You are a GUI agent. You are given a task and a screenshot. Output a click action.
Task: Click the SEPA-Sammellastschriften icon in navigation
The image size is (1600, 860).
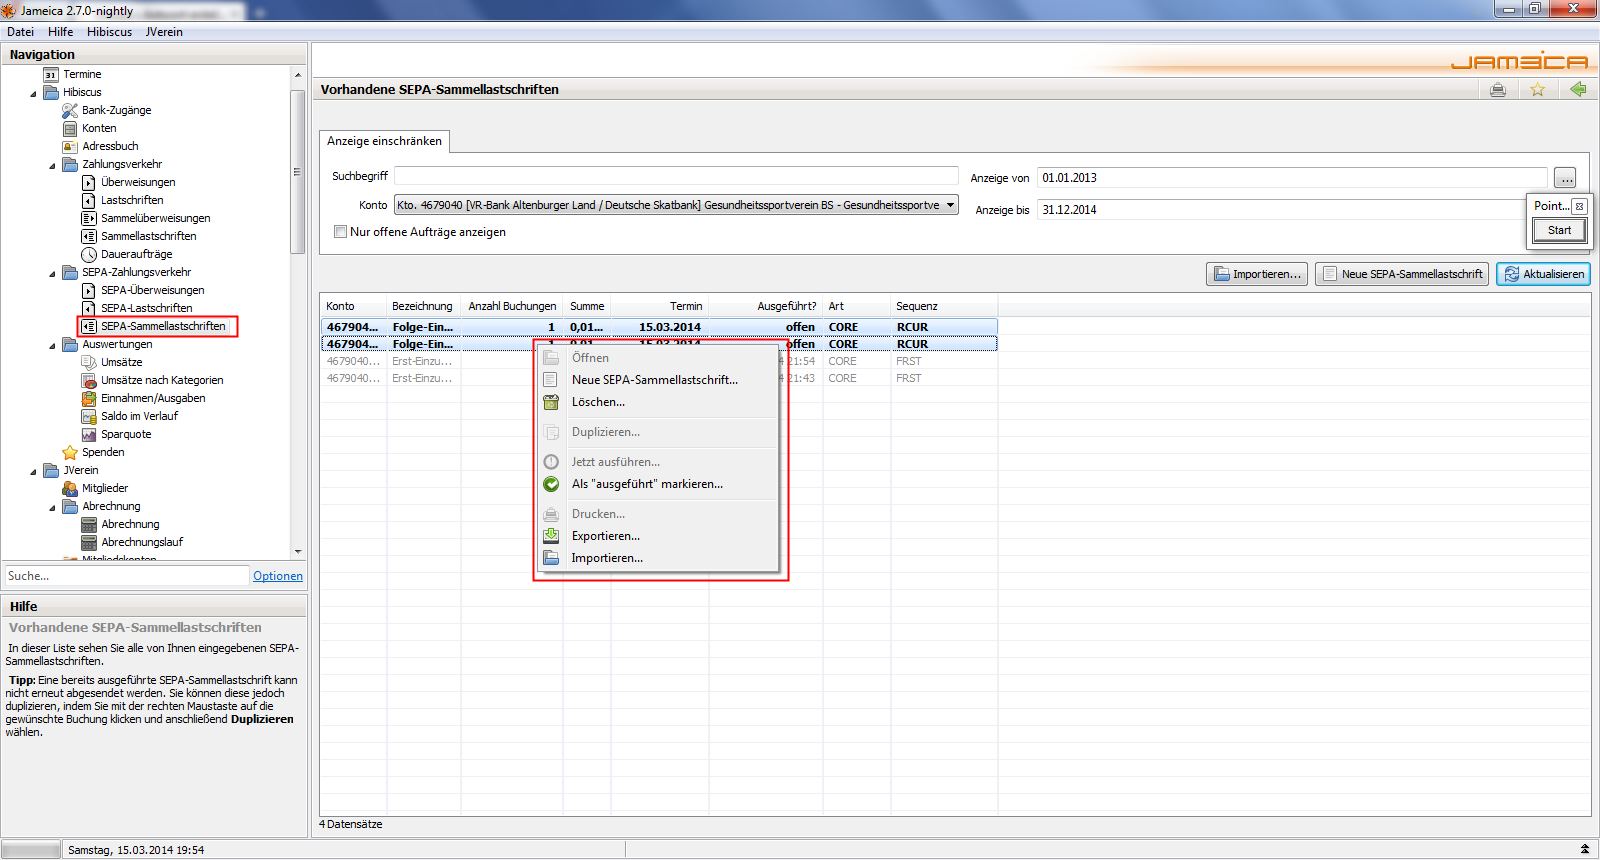[x=89, y=327]
